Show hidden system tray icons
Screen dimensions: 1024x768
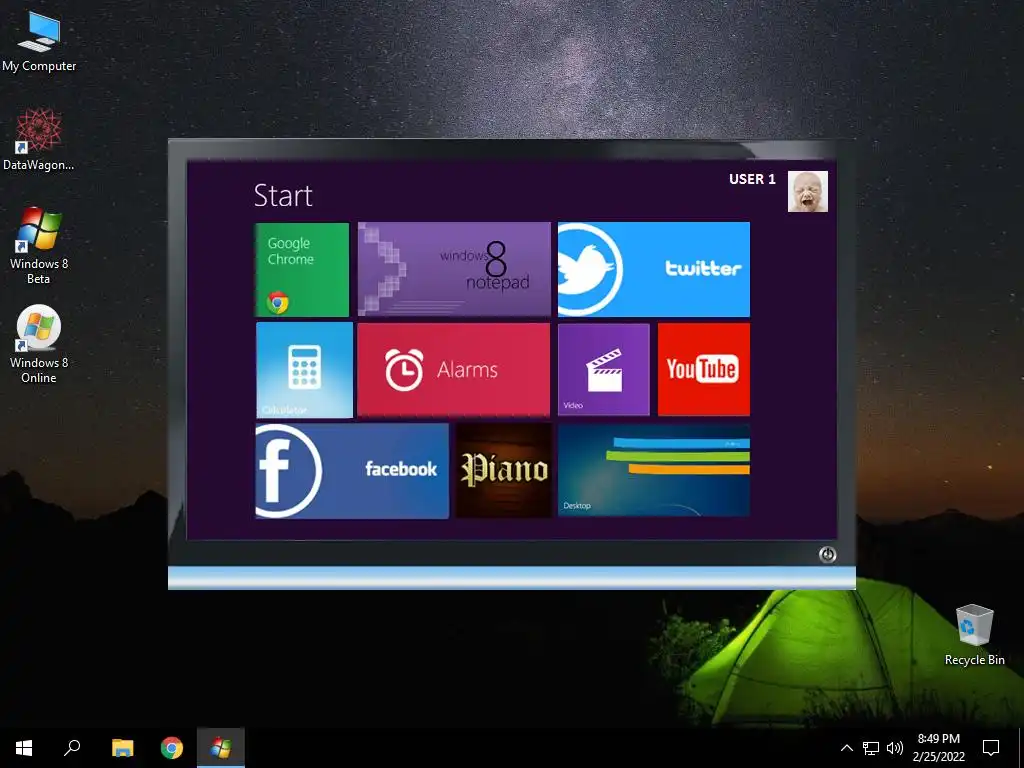pos(846,748)
